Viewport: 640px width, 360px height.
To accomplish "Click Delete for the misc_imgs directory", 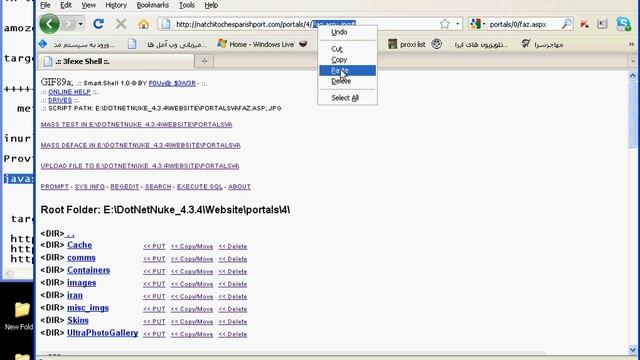I will 233,309.
